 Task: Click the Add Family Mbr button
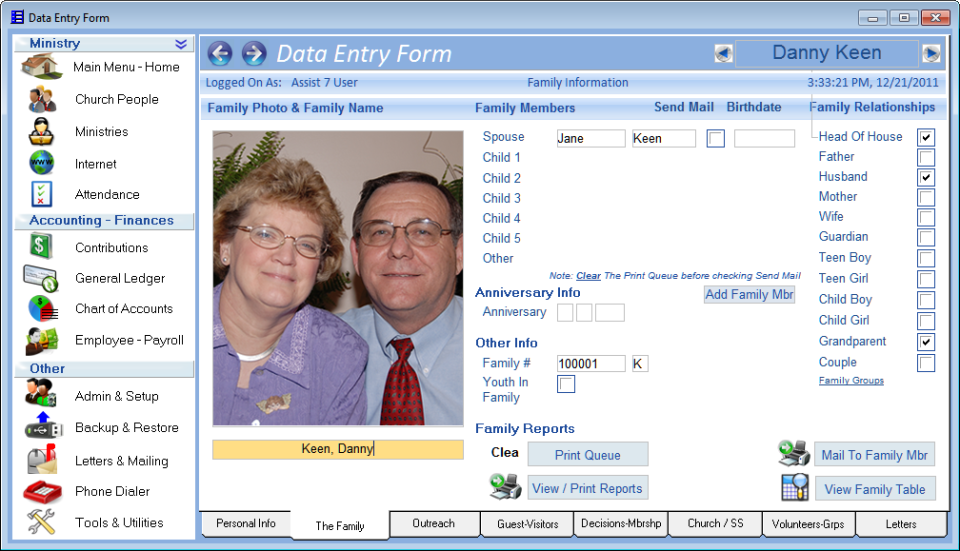pos(749,295)
